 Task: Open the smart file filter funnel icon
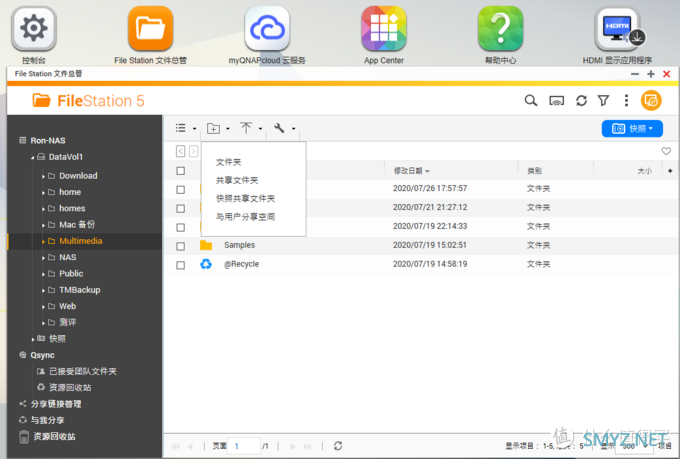(603, 101)
